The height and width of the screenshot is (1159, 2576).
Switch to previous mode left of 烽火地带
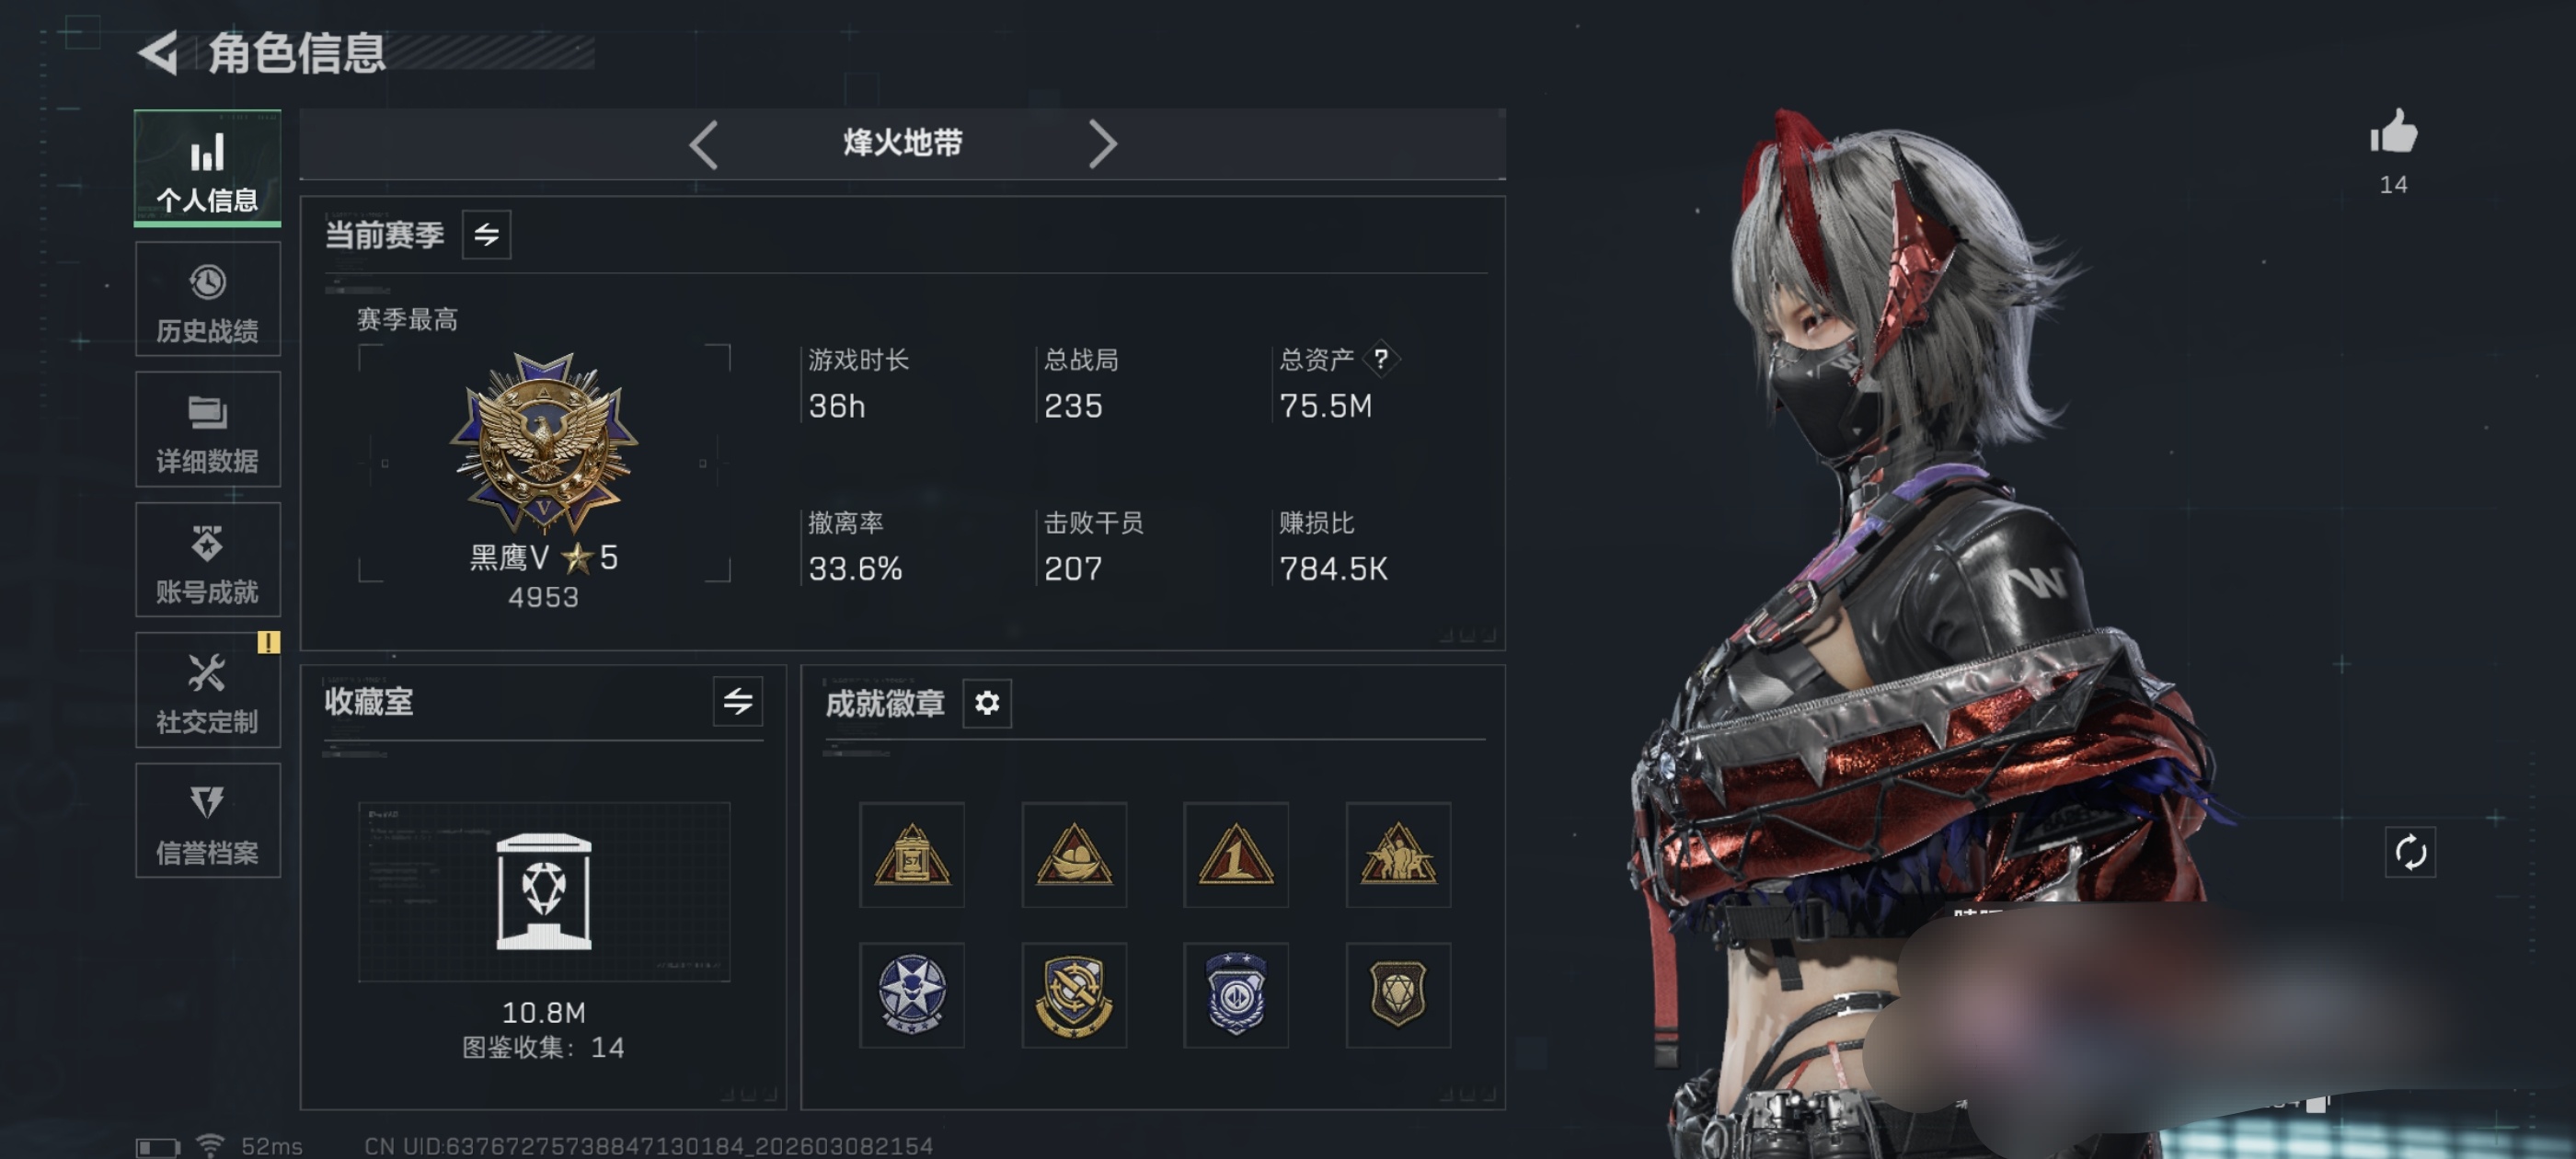[x=704, y=145]
